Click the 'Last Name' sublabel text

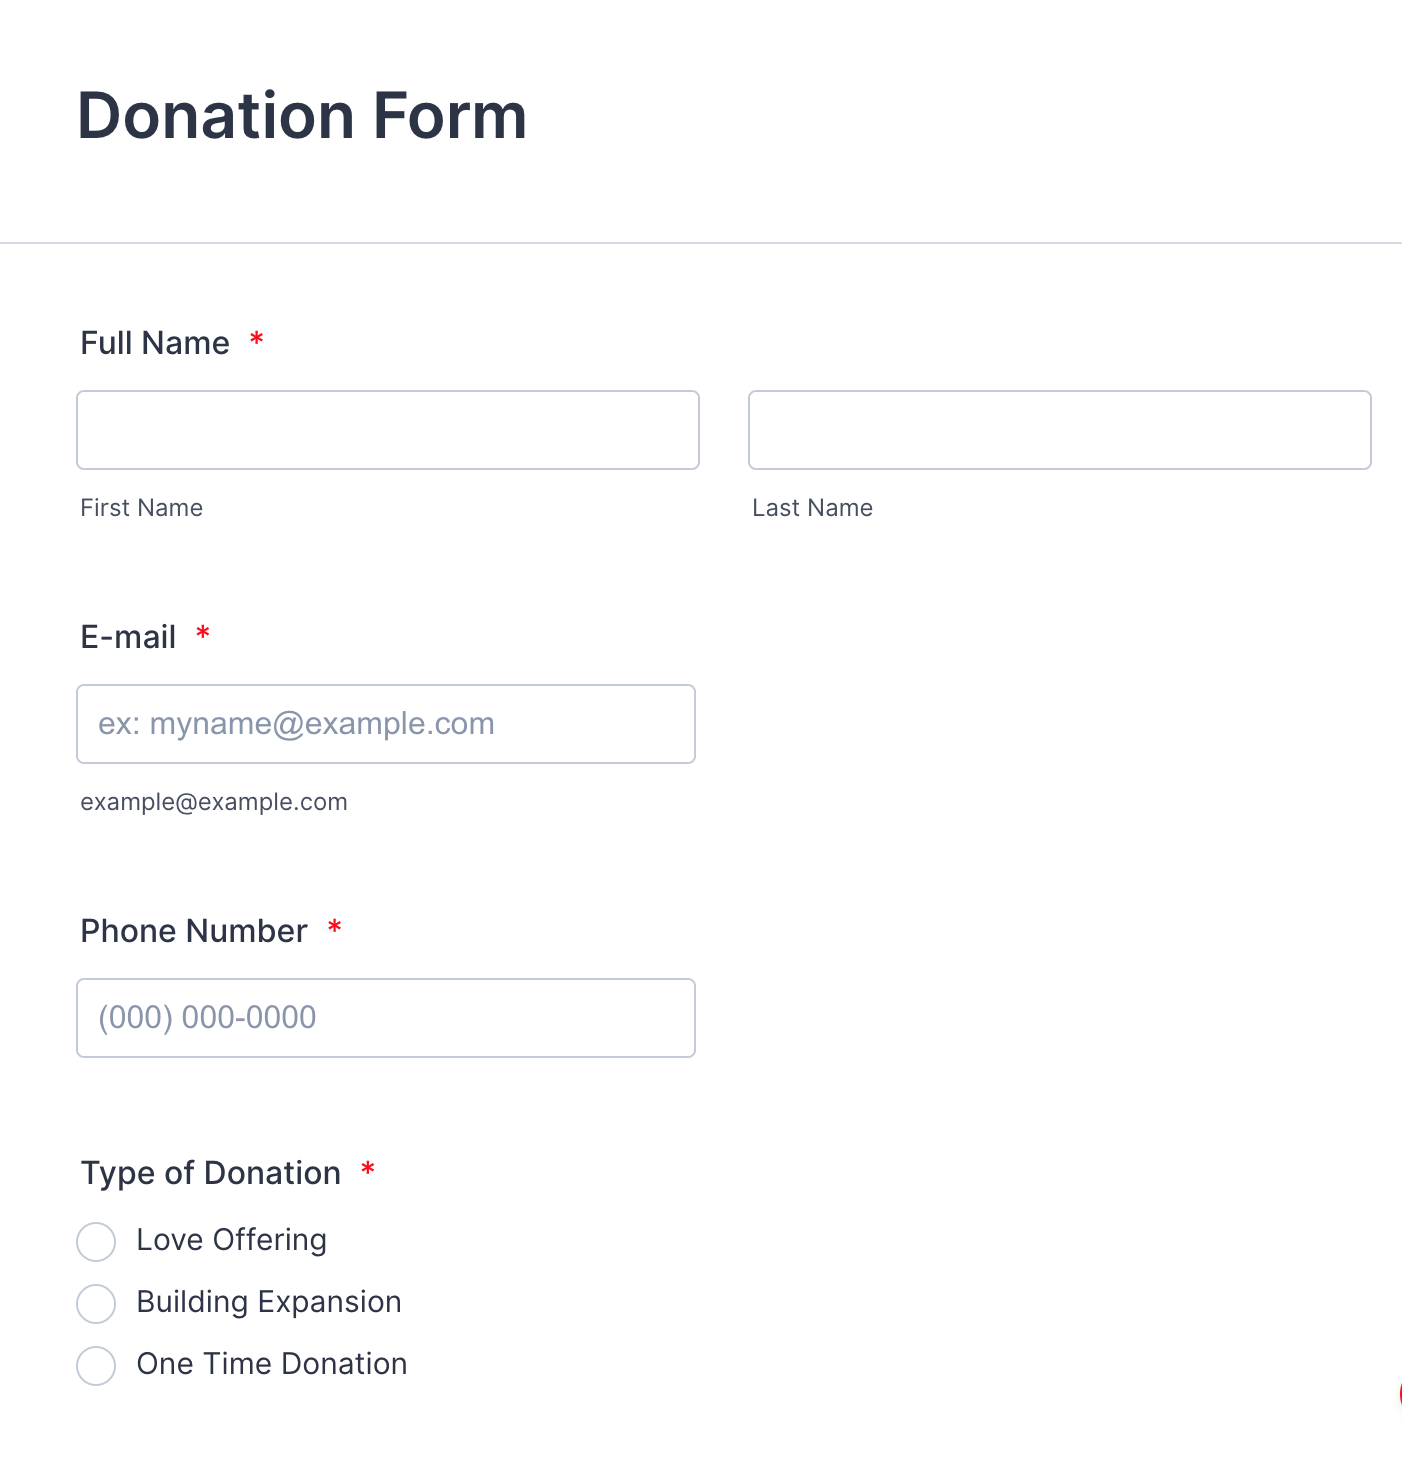point(812,508)
